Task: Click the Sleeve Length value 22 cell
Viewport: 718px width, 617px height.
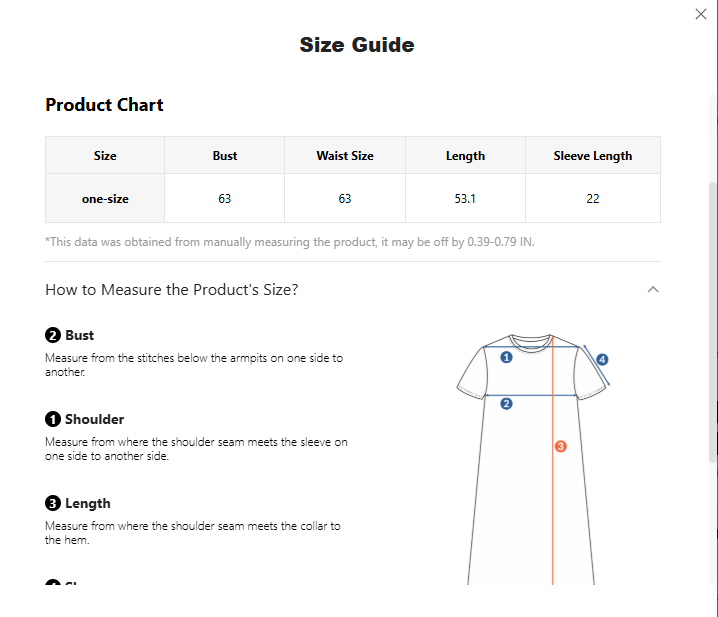Action: [x=593, y=198]
